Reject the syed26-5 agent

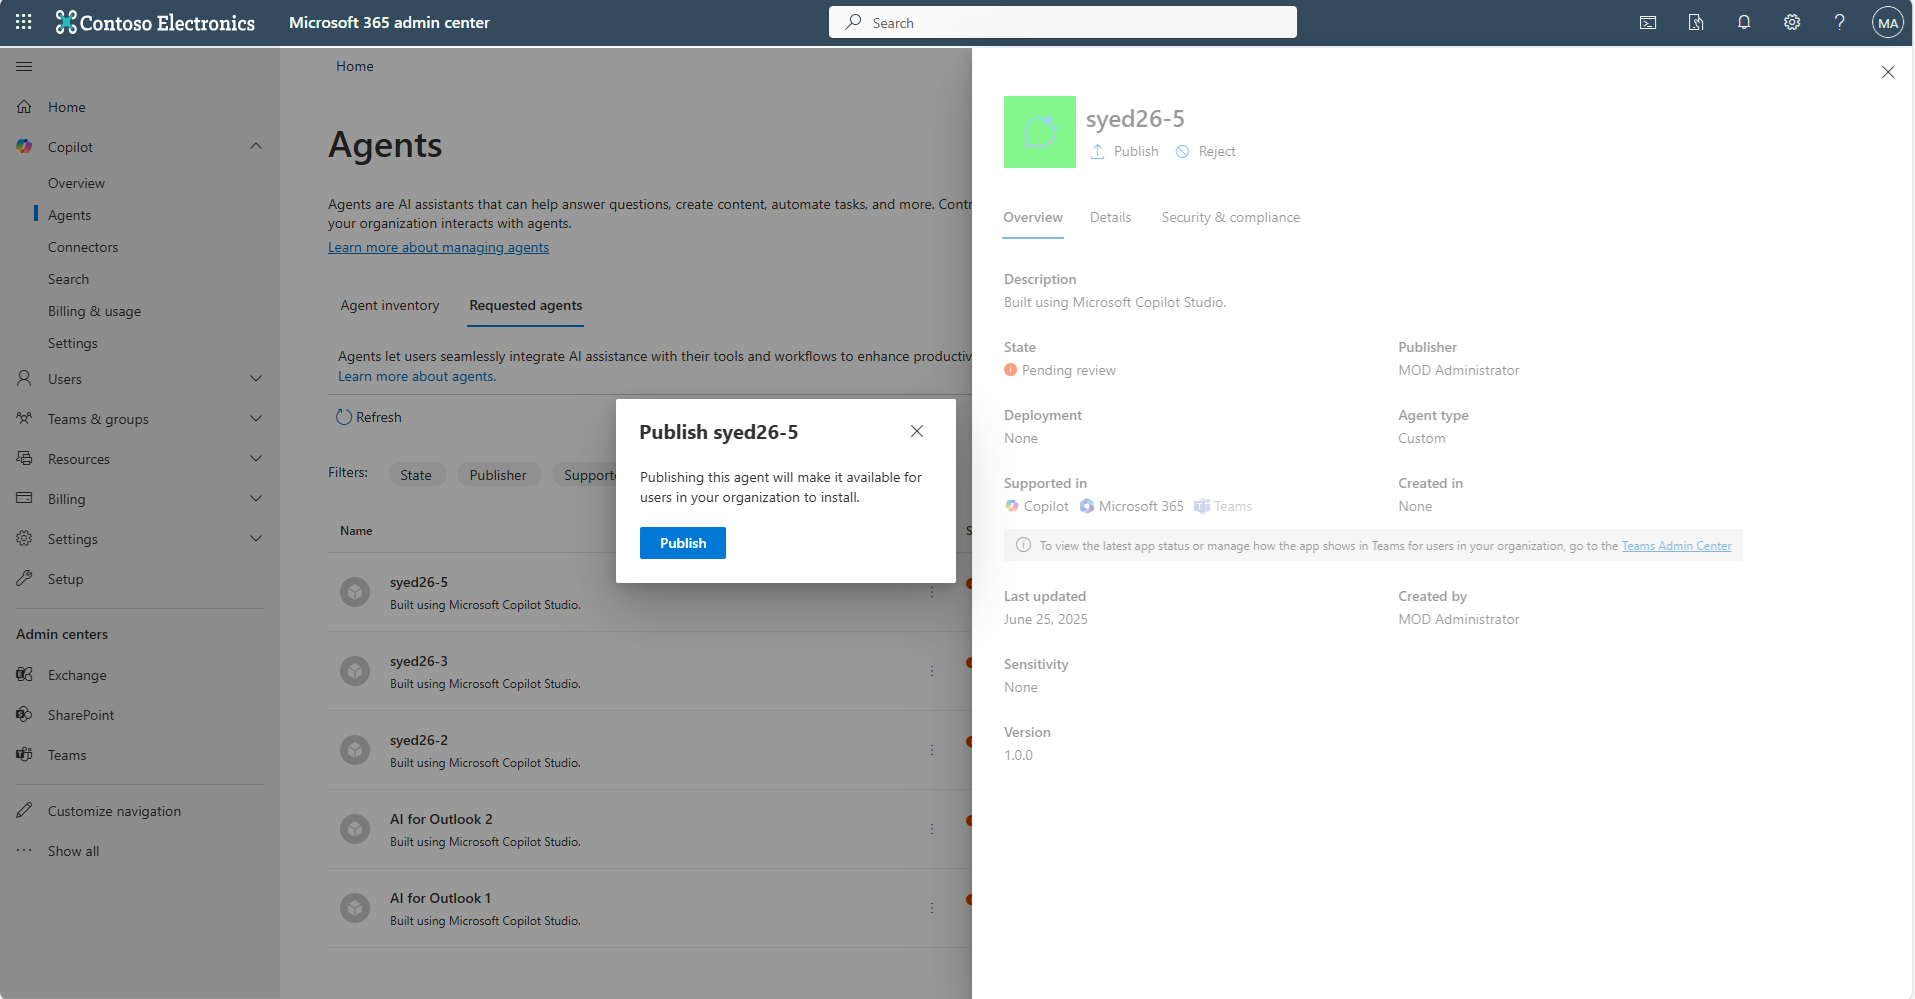[1205, 151]
